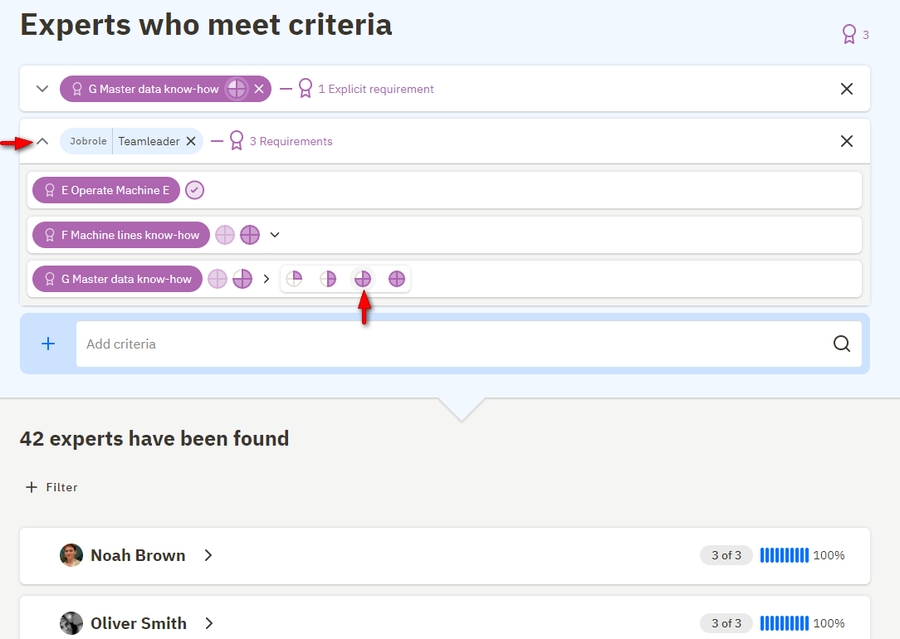Open Noah Brown's expert details
Viewport: 900px width, 639px height.
coord(208,555)
